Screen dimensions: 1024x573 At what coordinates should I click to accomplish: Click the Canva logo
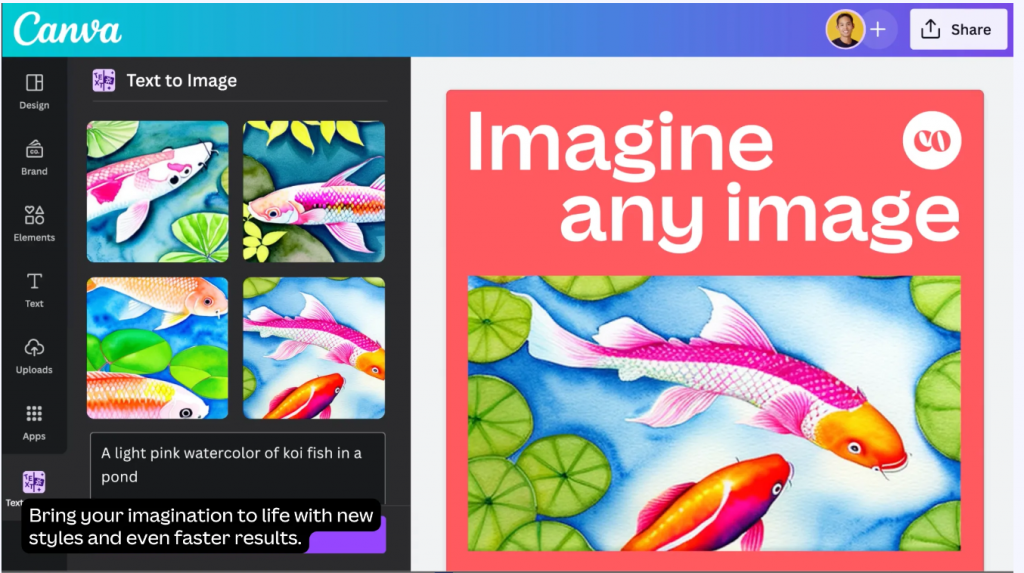pos(67,29)
